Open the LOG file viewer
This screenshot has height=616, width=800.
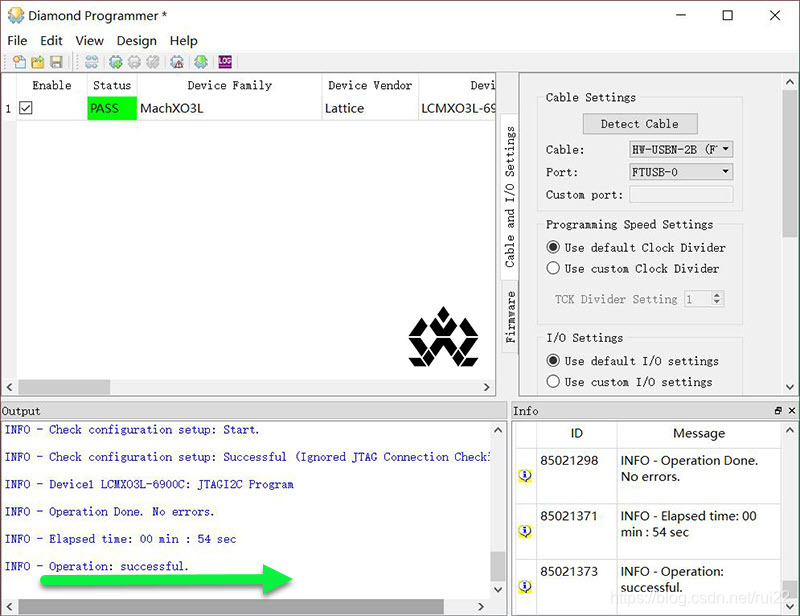click(225, 62)
